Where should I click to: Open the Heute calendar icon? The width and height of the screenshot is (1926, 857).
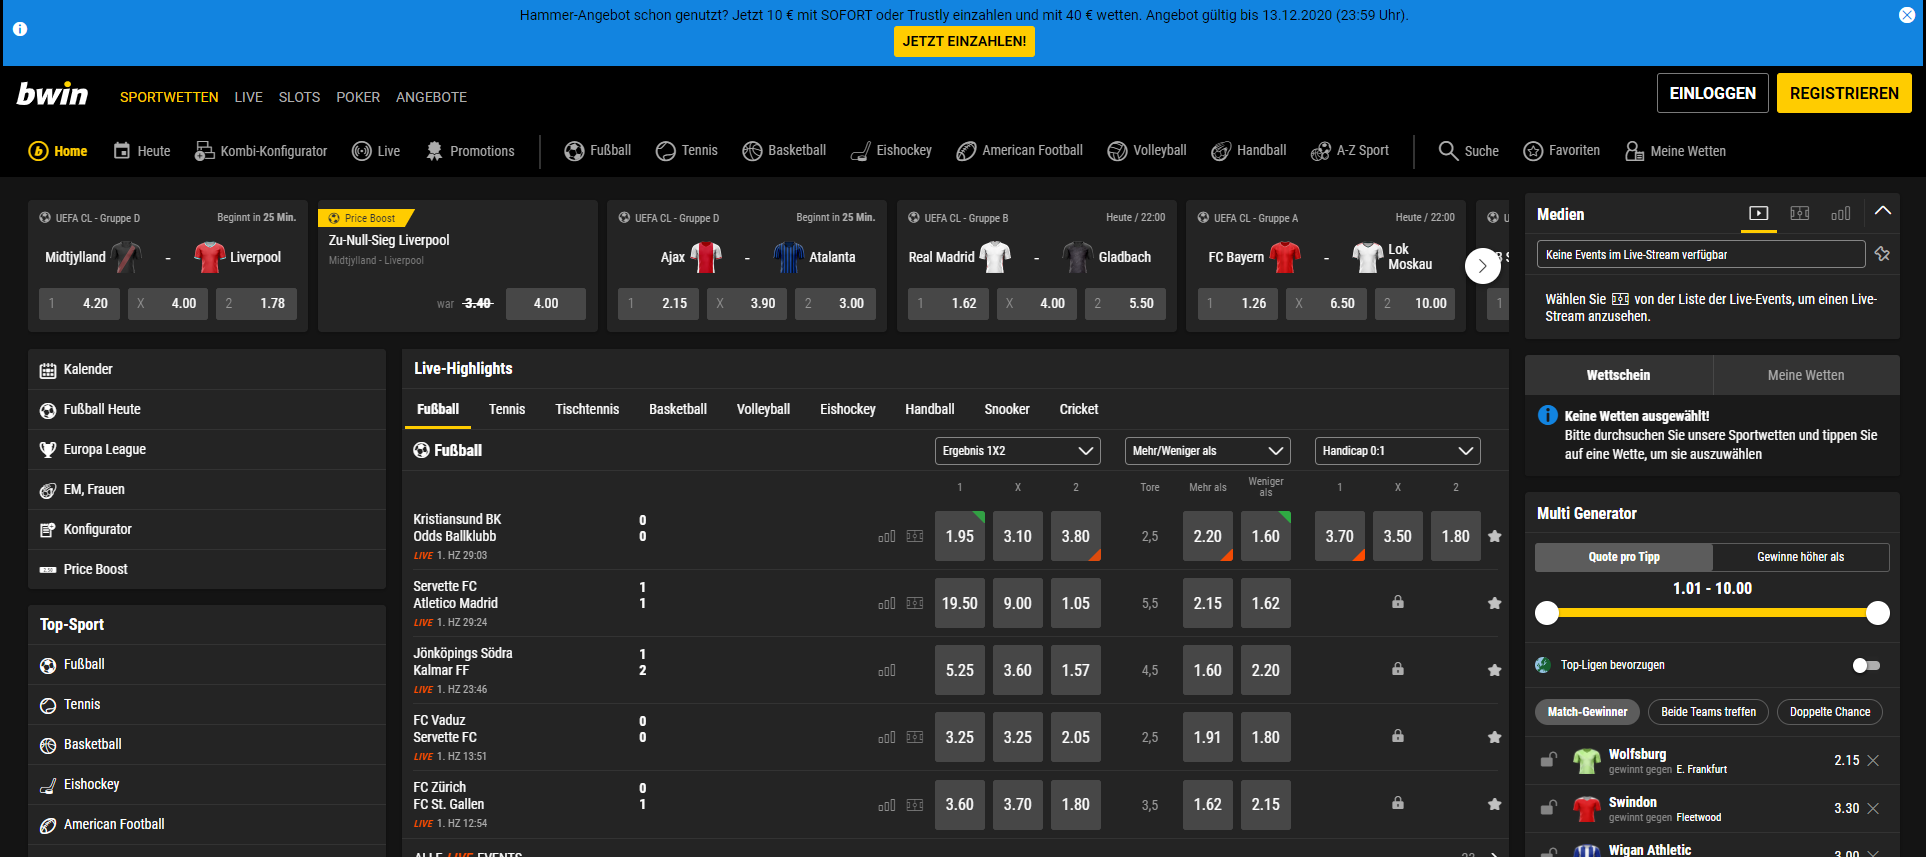(122, 151)
